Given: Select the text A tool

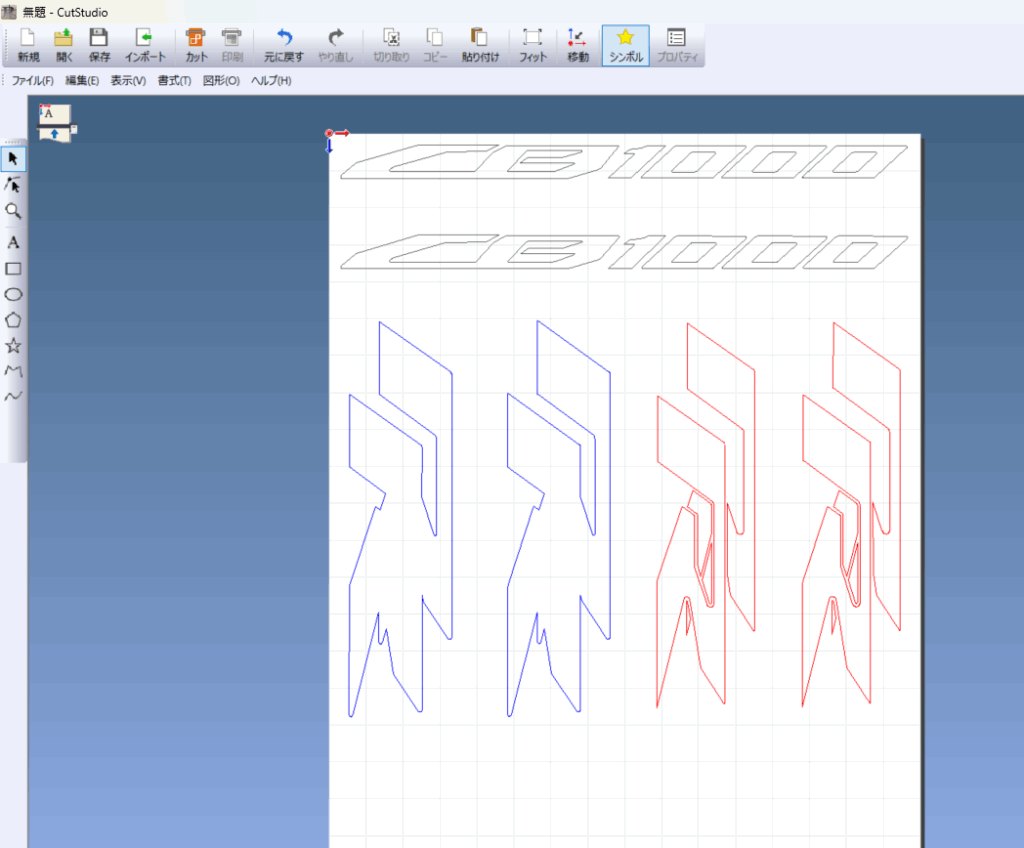Looking at the screenshot, I should [x=13, y=242].
